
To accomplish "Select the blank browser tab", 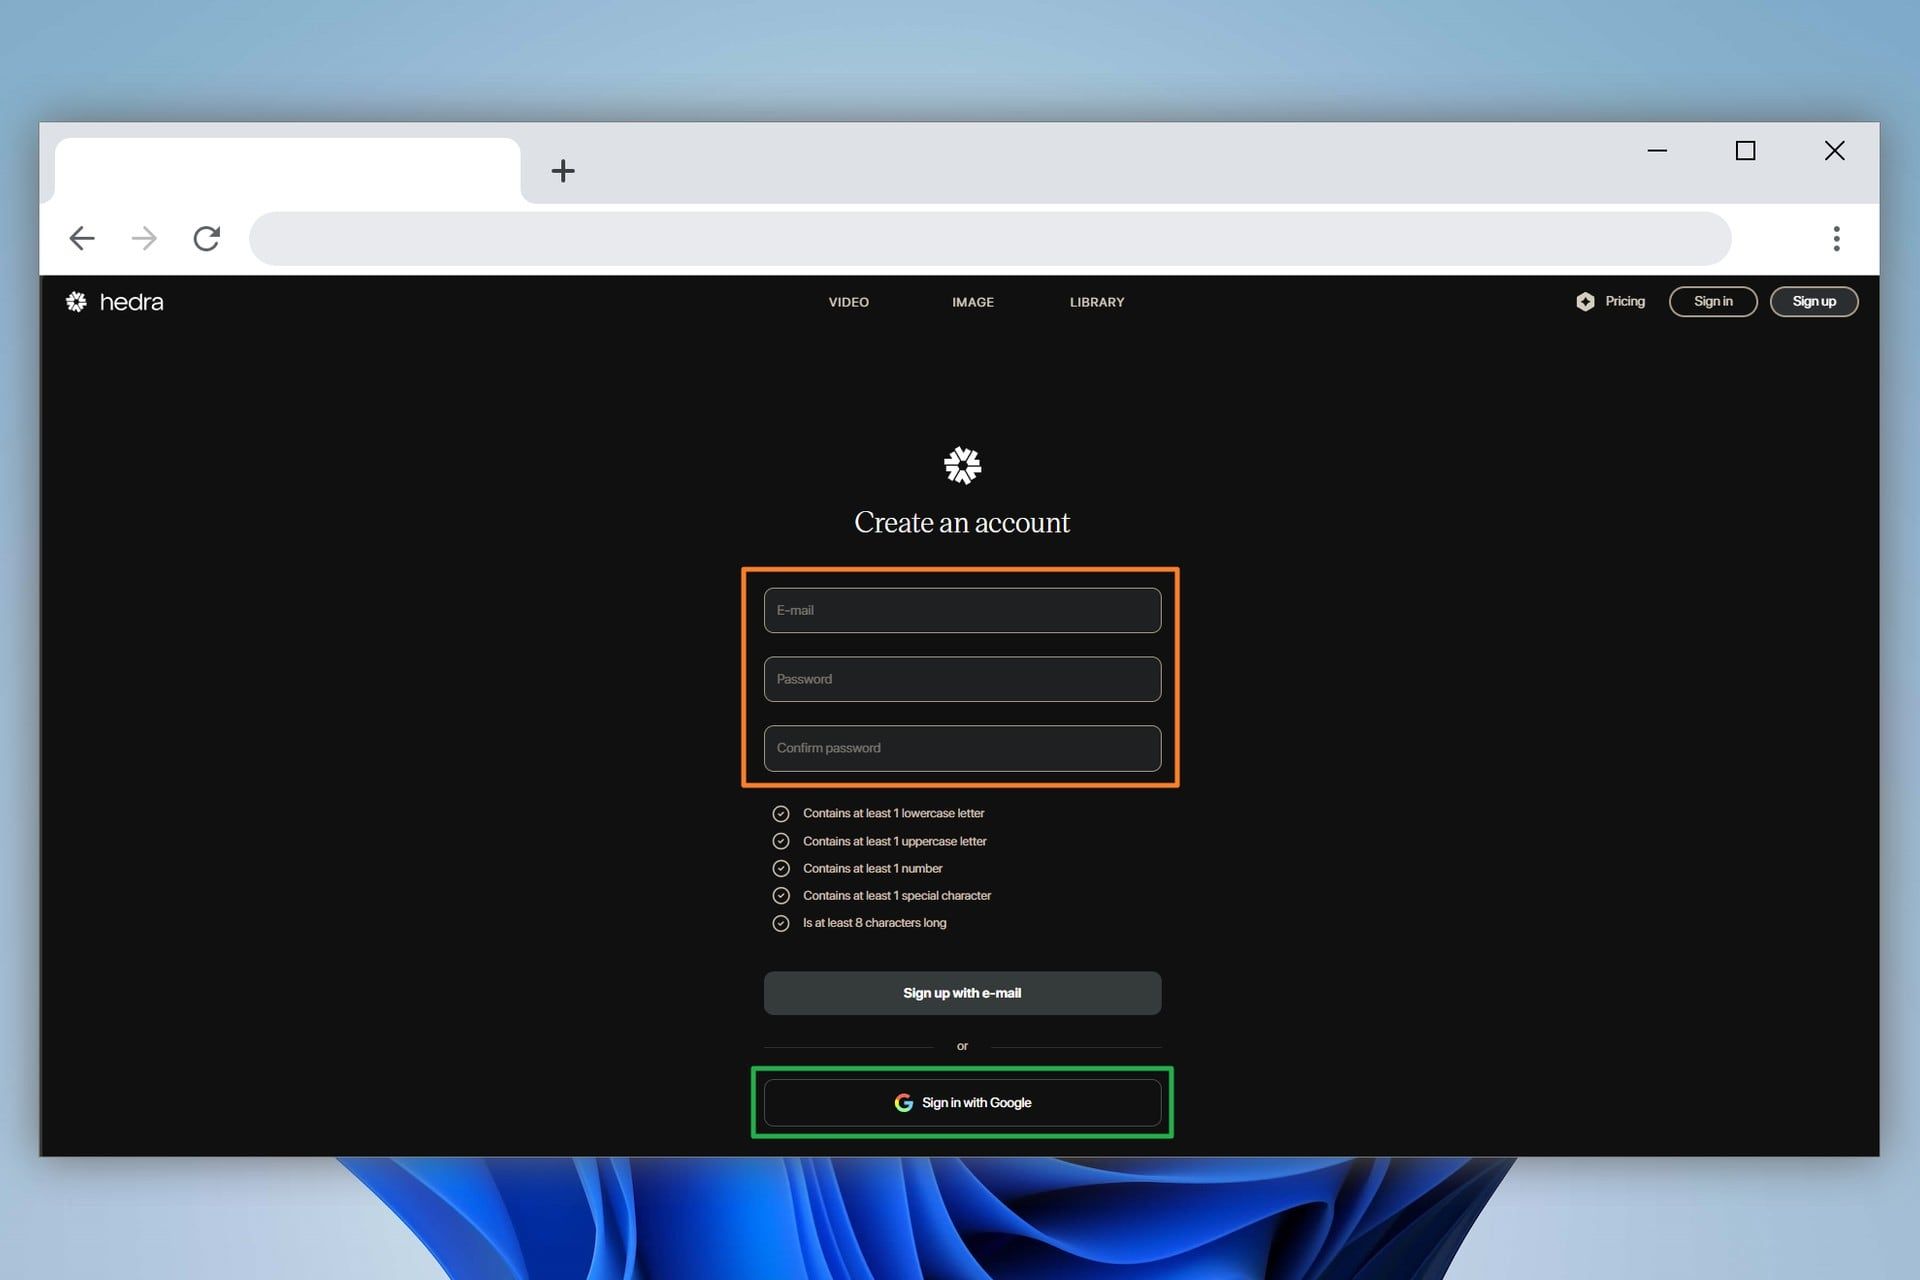I will 287,171.
